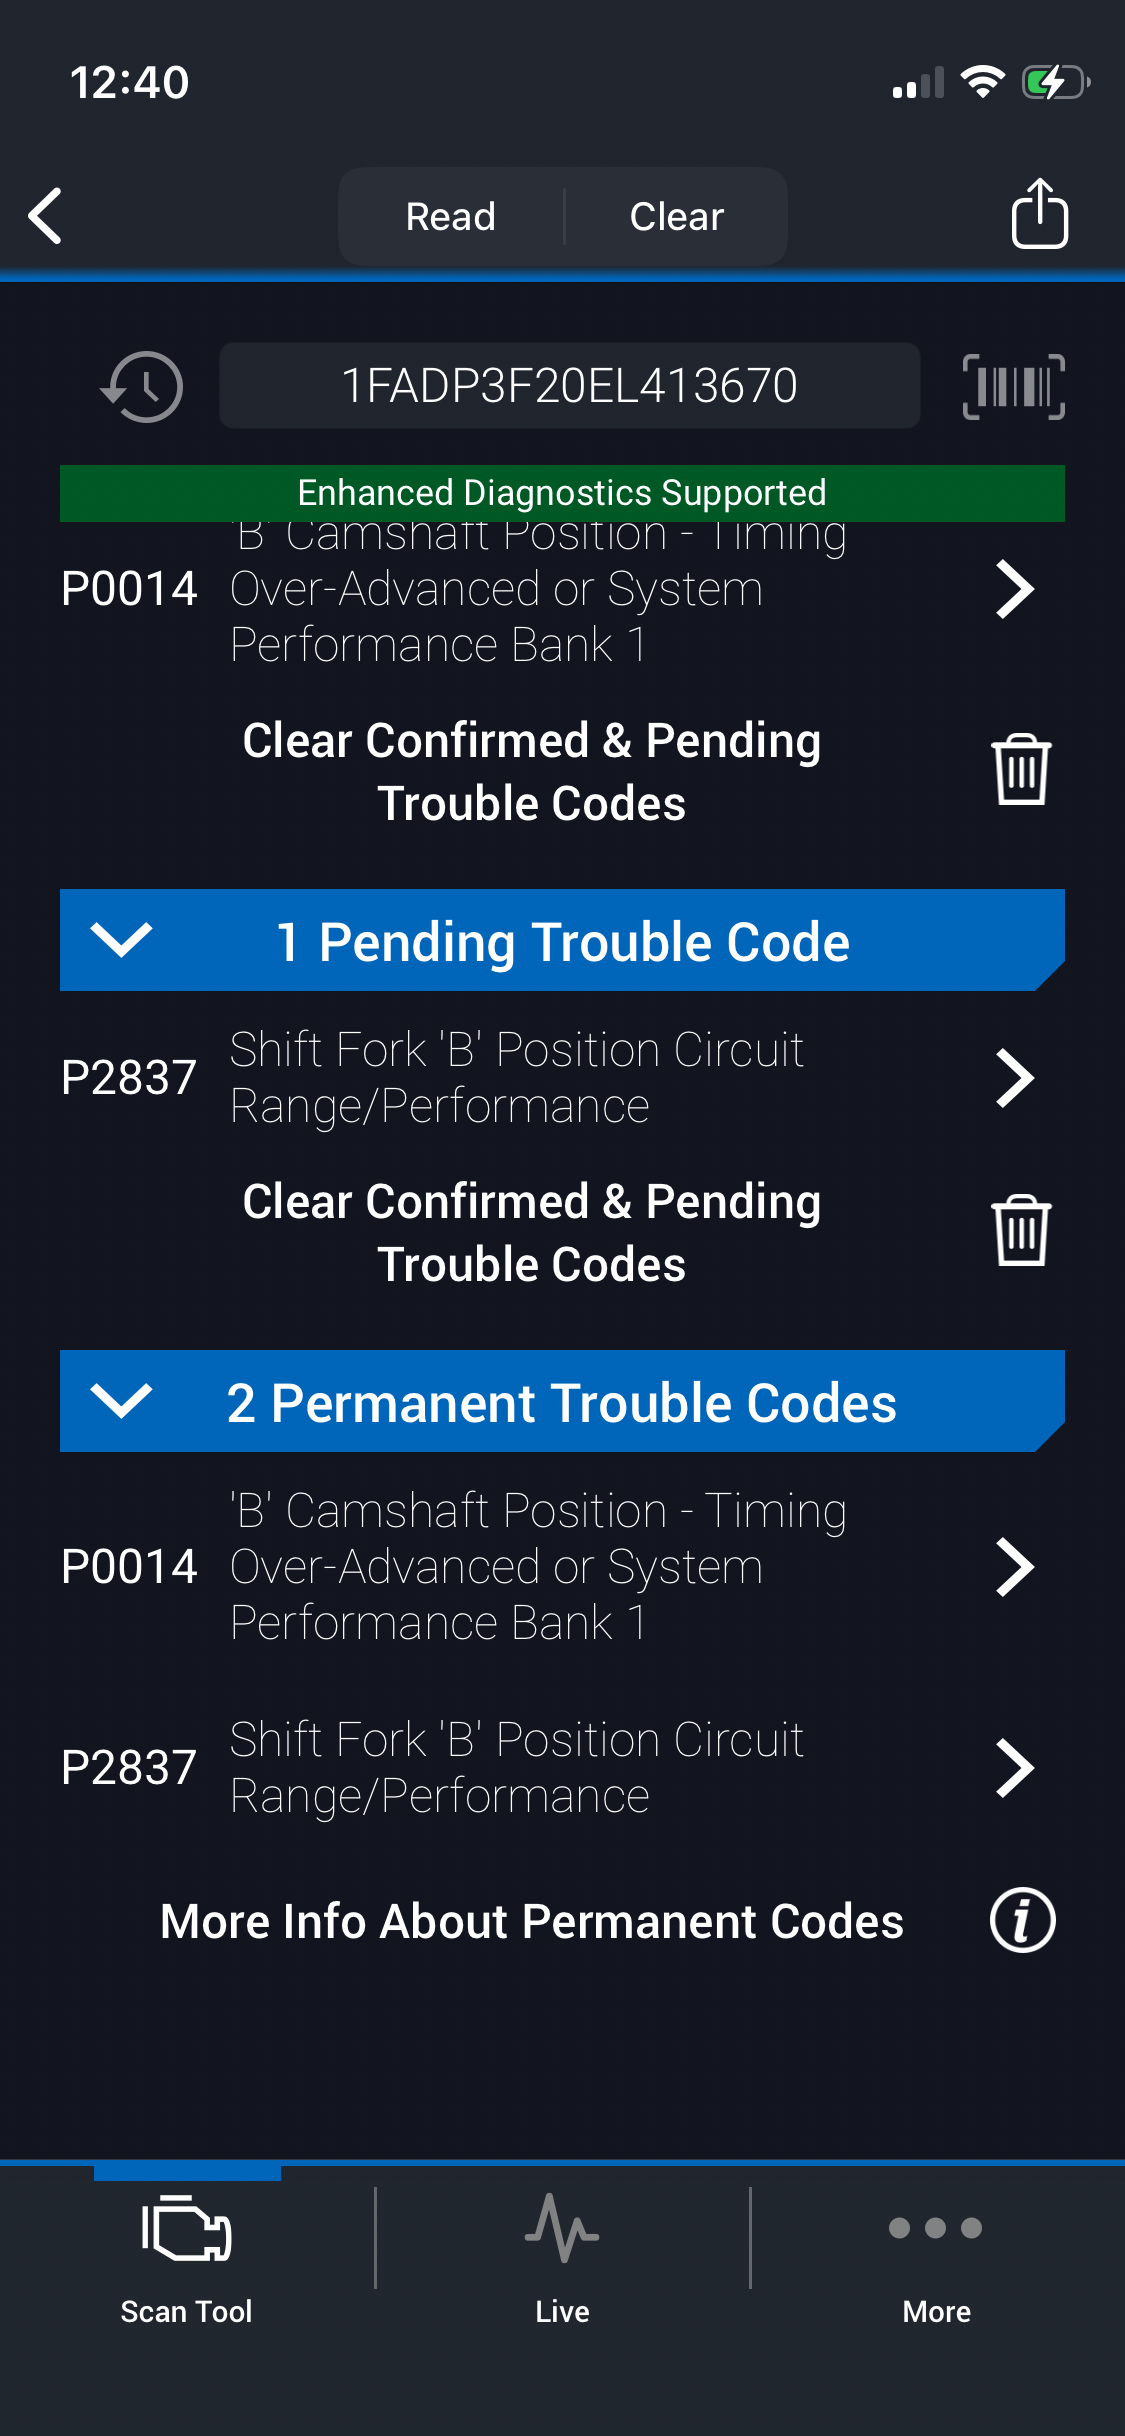Tap More Info About Permanent Codes
This screenshot has height=2436, width=1125.
532,1921
